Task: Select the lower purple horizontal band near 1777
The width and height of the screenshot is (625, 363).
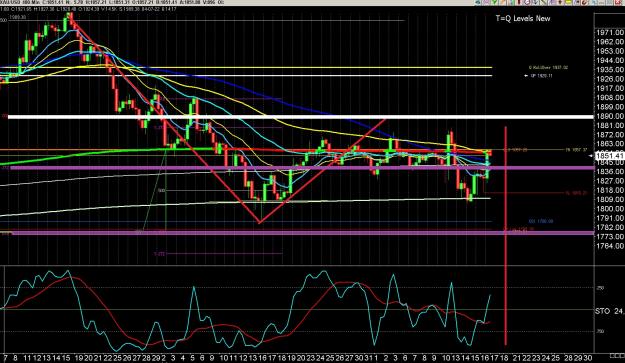Action: [x=302, y=232]
